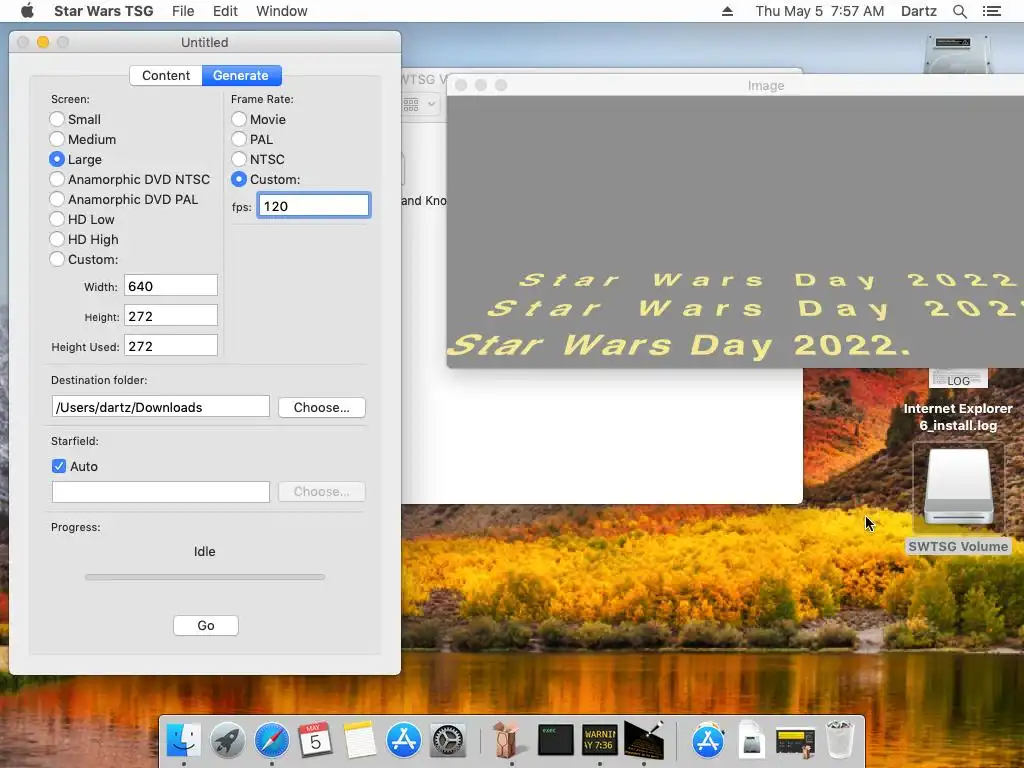Screen dimensions: 1024x768
Task: Click the minimized window thumbnail beside Trash
Action: pos(795,741)
